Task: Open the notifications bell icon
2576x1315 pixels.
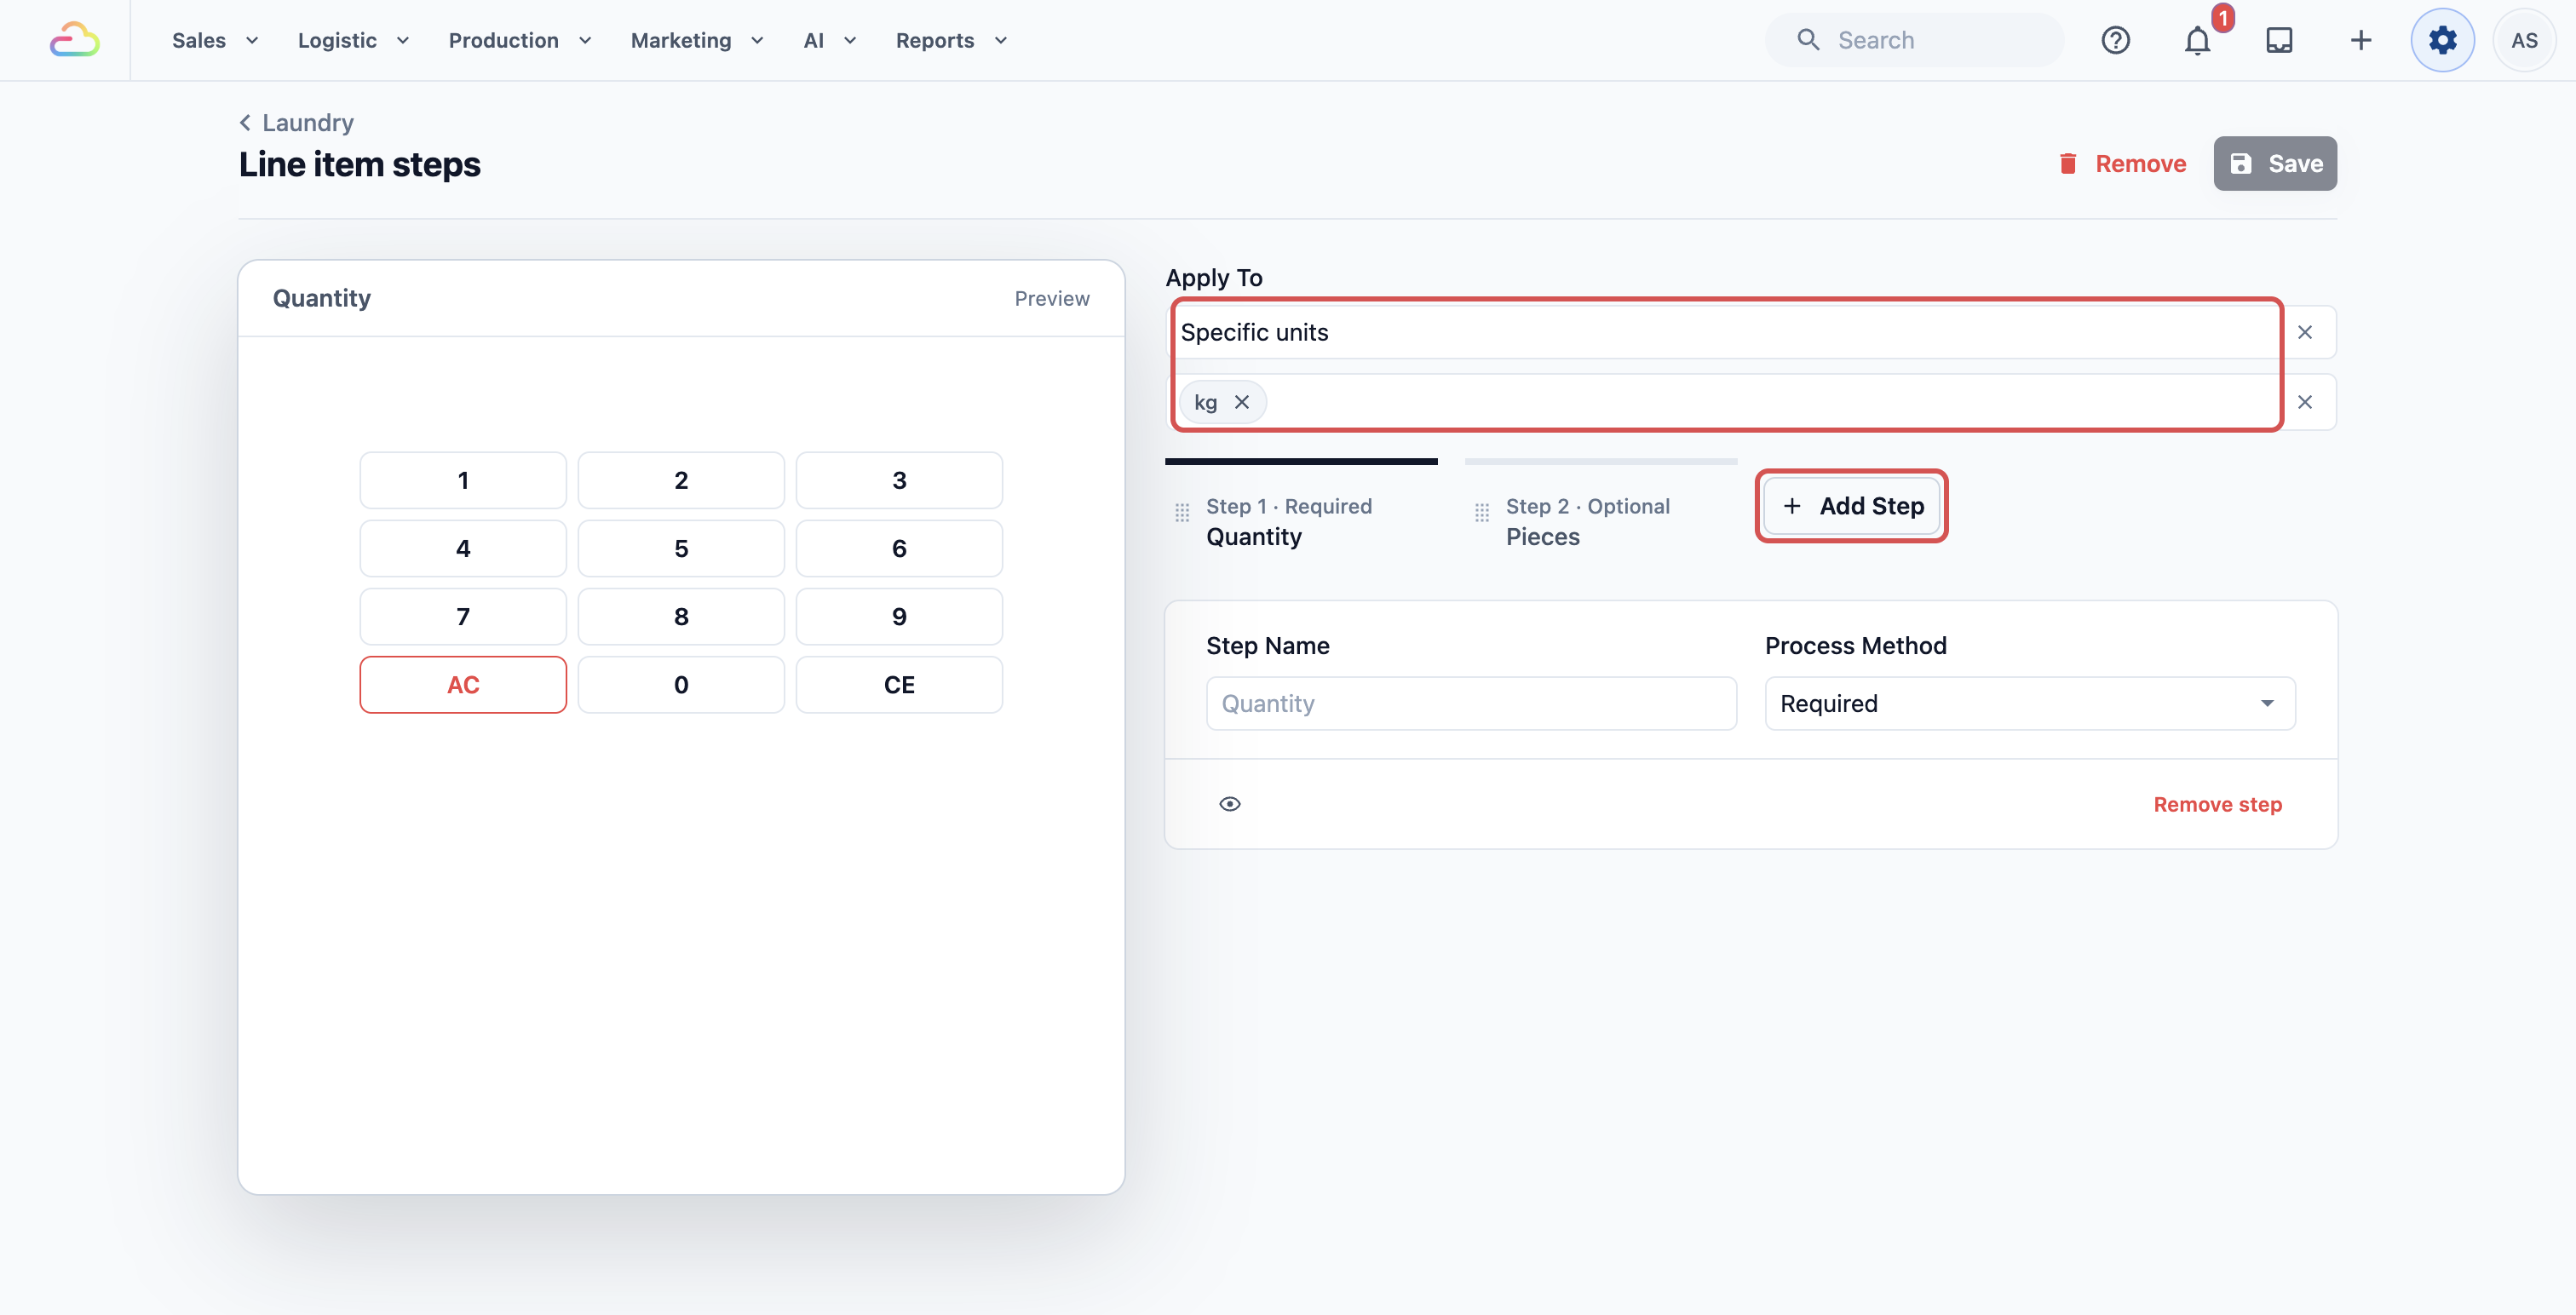Action: 2197,41
